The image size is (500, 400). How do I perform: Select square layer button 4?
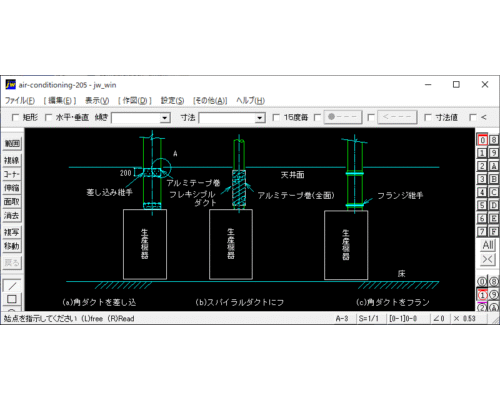click(x=482, y=192)
